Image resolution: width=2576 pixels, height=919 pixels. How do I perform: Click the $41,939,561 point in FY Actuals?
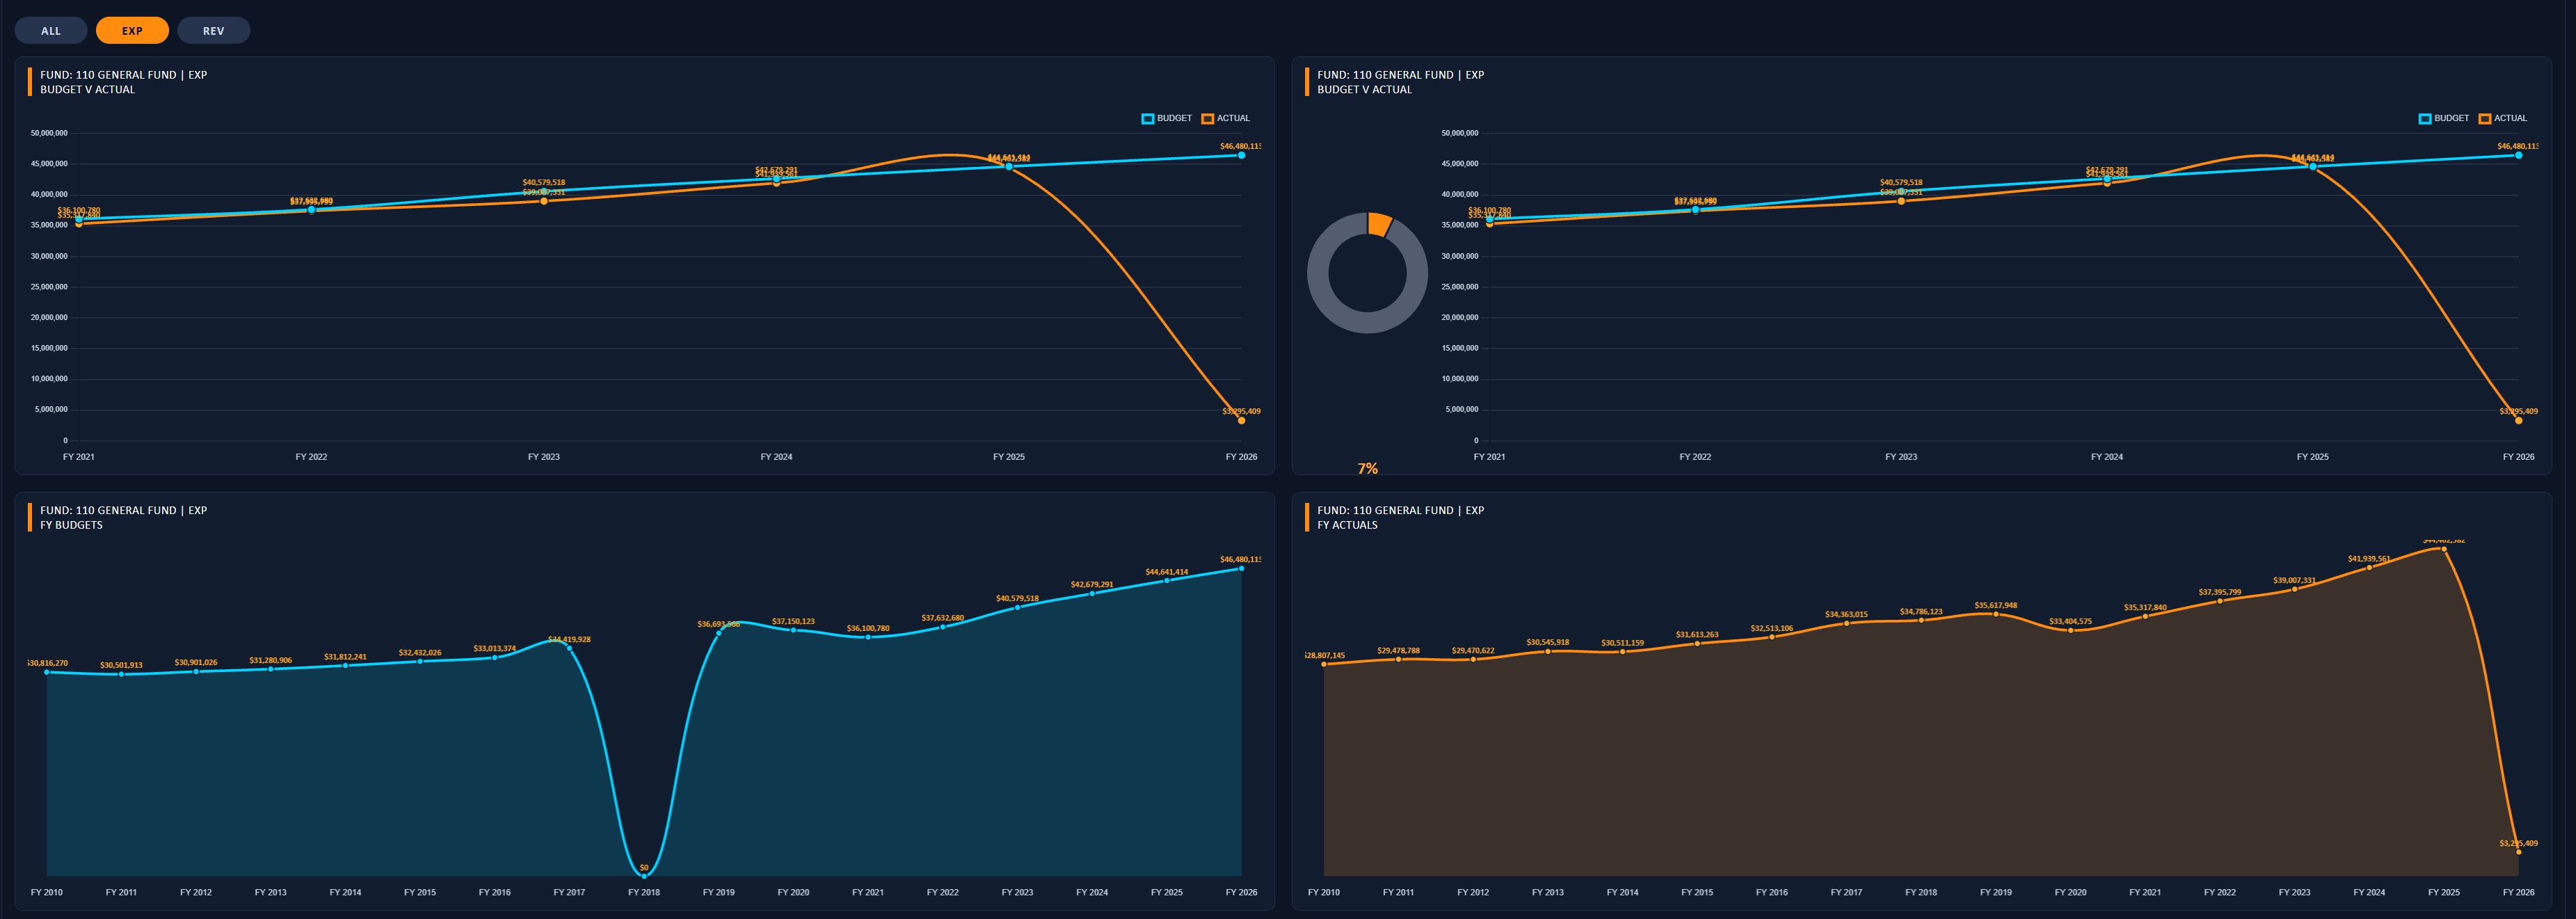[x=2369, y=567]
